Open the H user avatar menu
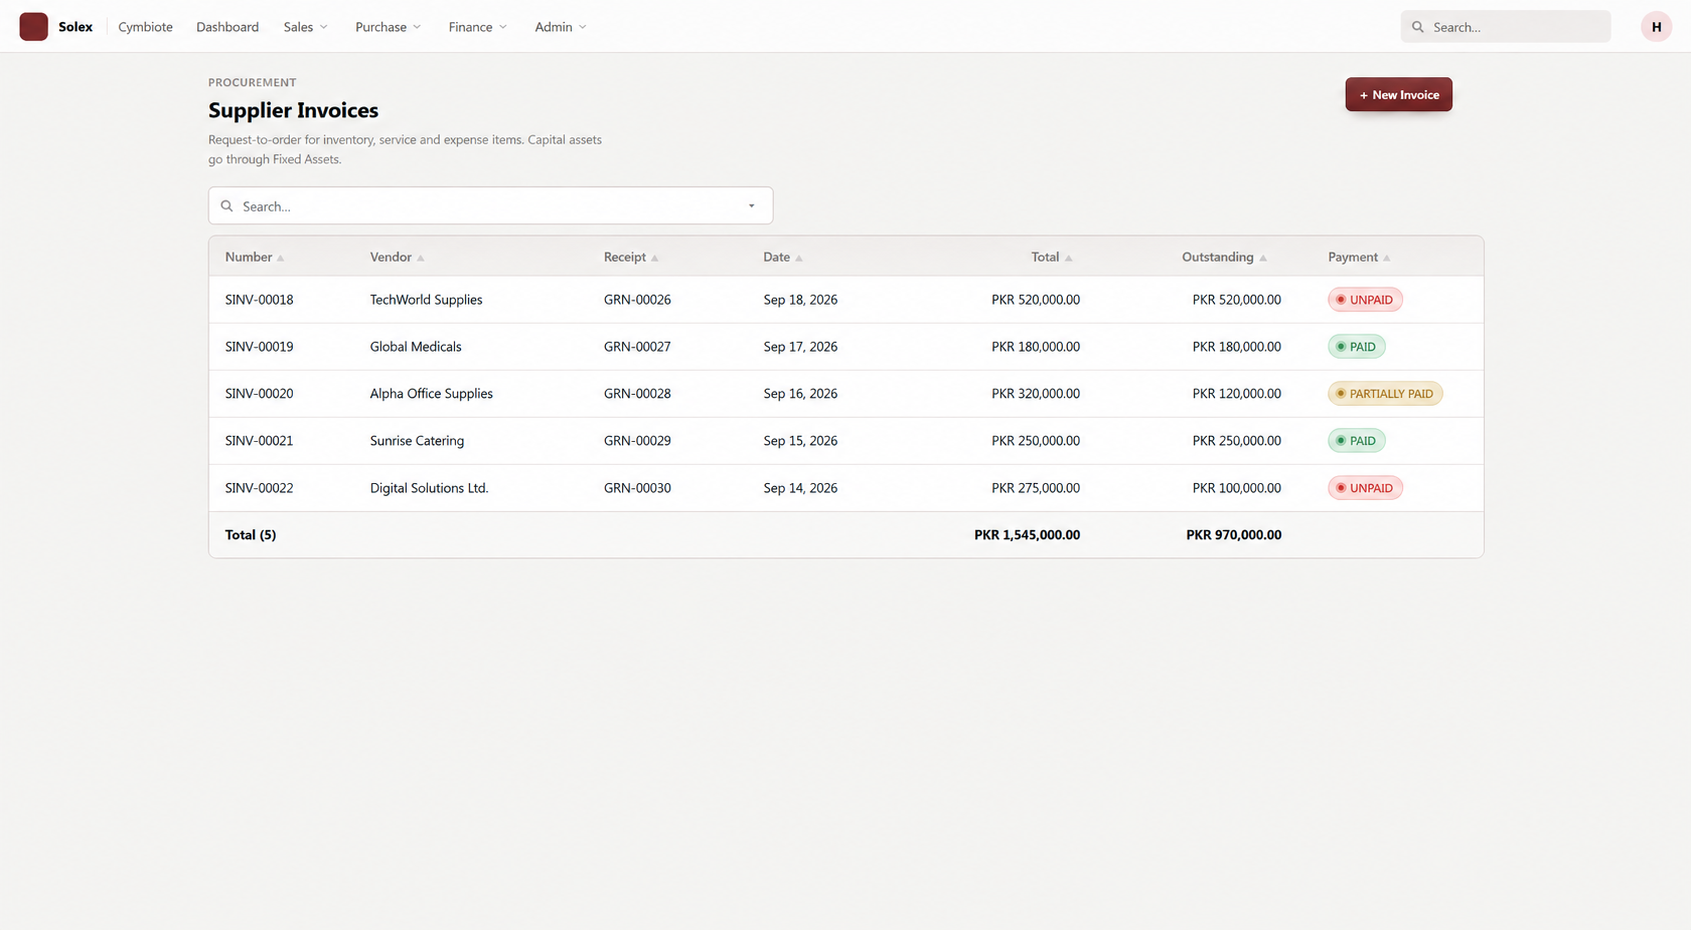This screenshot has width=1691, height=930. tap(1656, 27)
